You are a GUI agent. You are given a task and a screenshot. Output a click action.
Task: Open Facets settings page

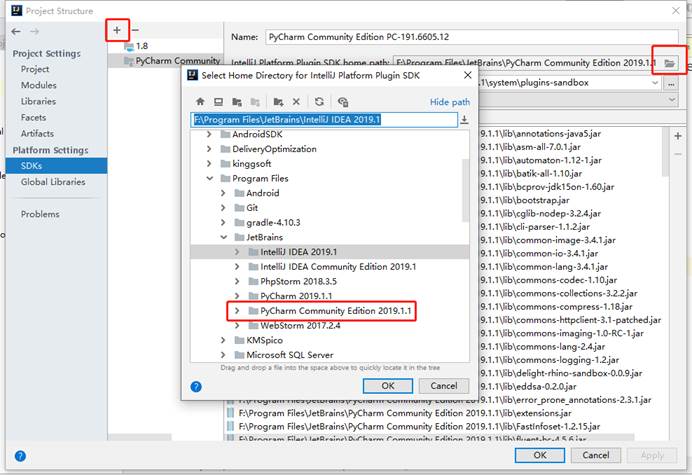click(x=34, y=117)
